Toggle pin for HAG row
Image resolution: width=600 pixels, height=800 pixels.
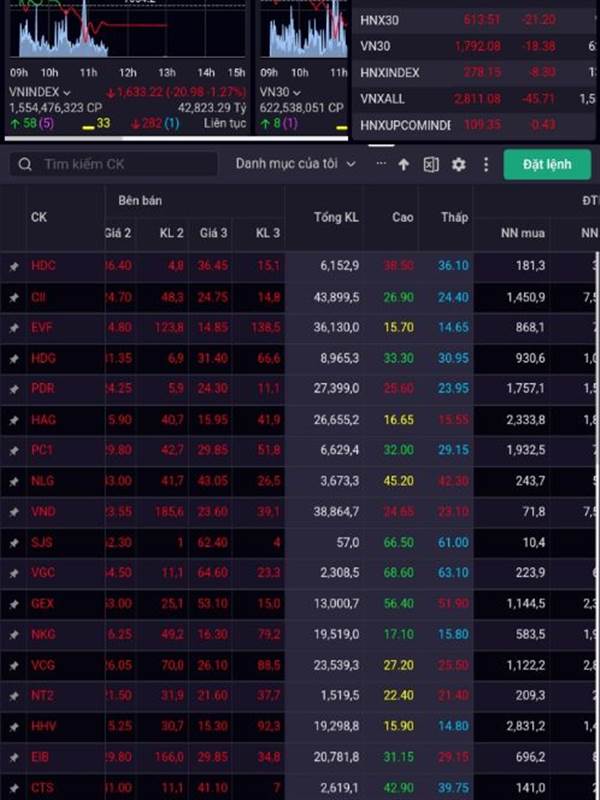(x=14, y=420)
